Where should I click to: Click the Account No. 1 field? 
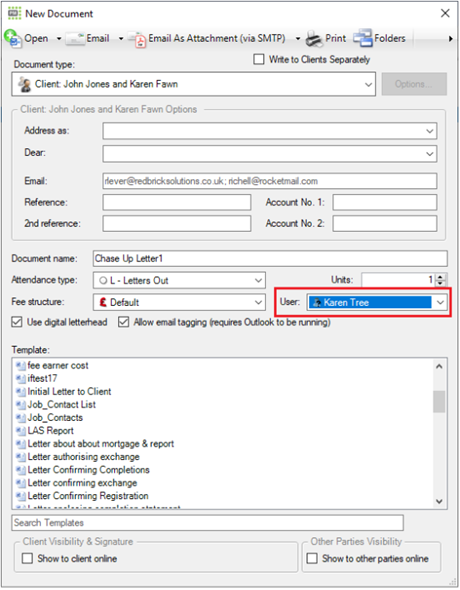click(385, 202)
